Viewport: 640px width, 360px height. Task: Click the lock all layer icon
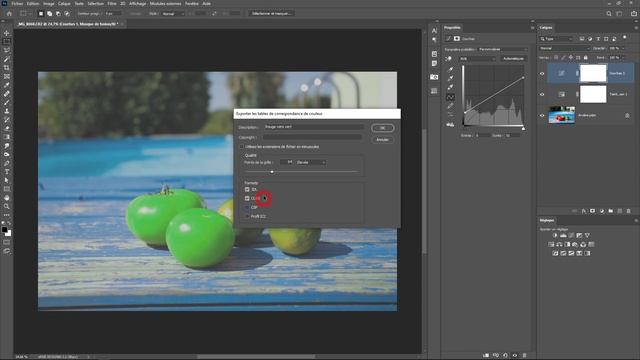pos(586,58)
